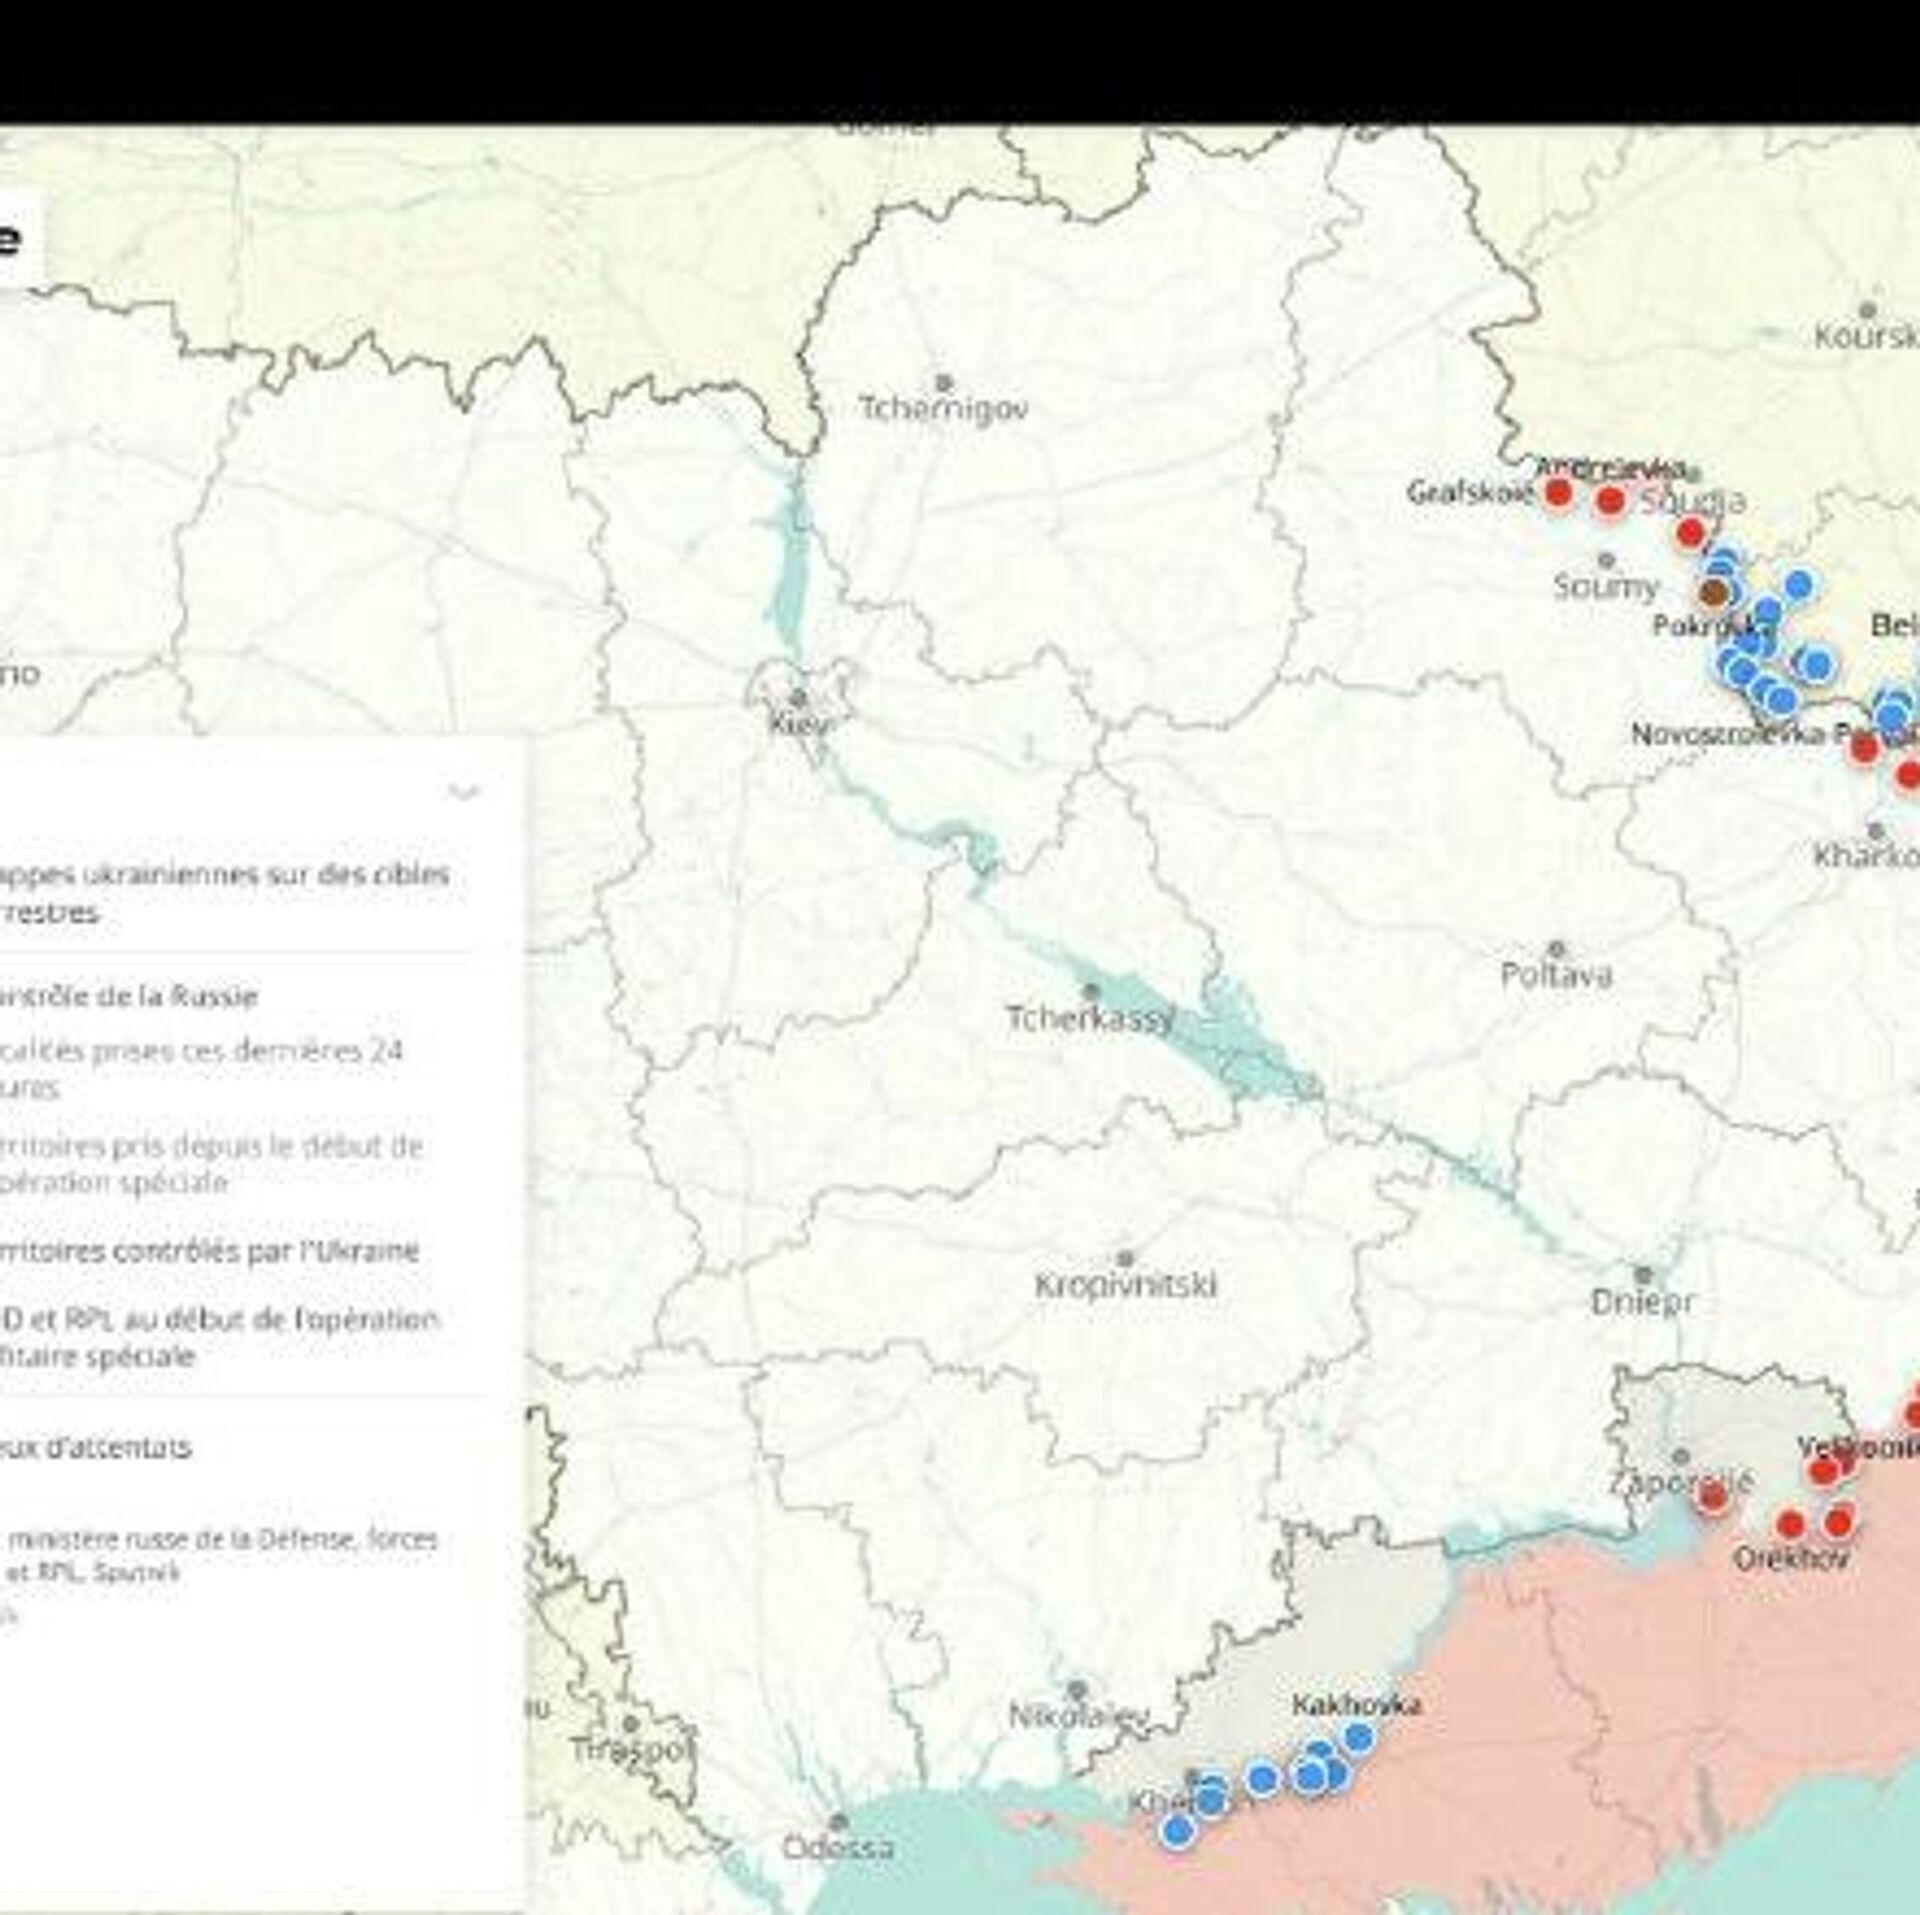Image resolution: width=1920 pixels, height=1915 pixels.
Task: Click the red marker under the Andreïevka label
Action: coord(1610,500)
